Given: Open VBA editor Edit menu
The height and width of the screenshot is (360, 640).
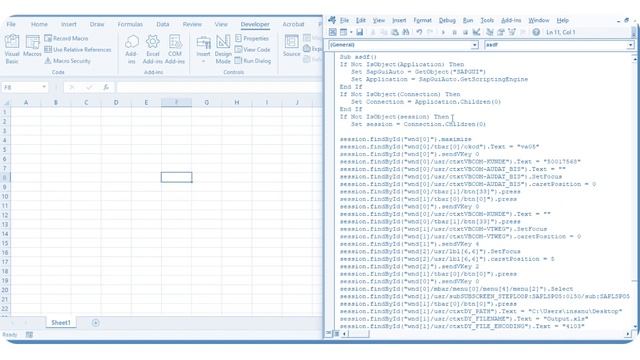Looking at the screenshot, I should click(361, 20).
